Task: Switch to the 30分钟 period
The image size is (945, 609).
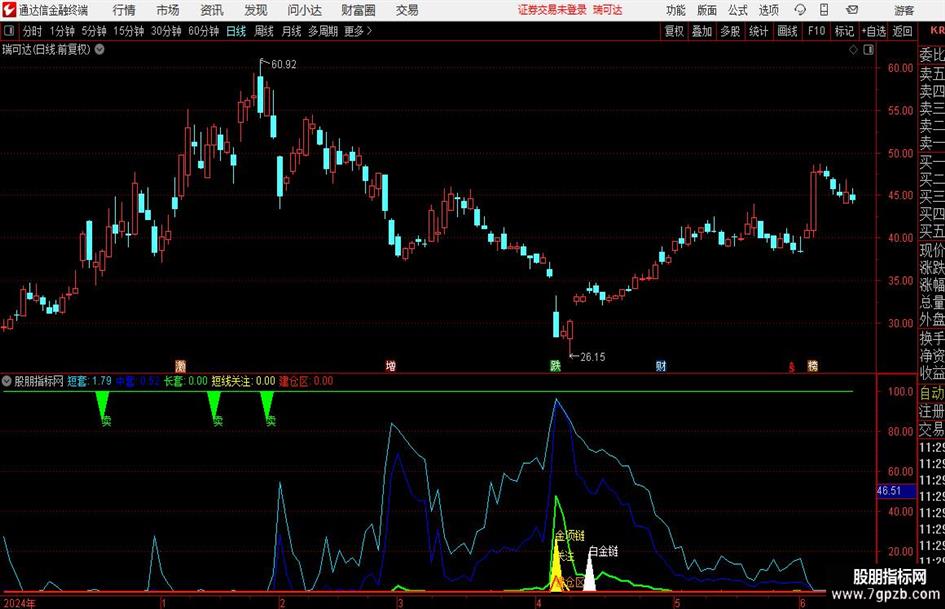Action: pyautogui.click(x=166, y=31)
